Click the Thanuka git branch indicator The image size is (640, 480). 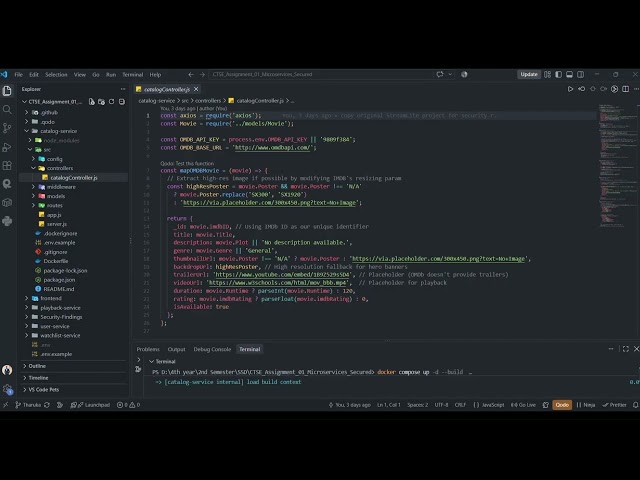click(x=28, y=405)
